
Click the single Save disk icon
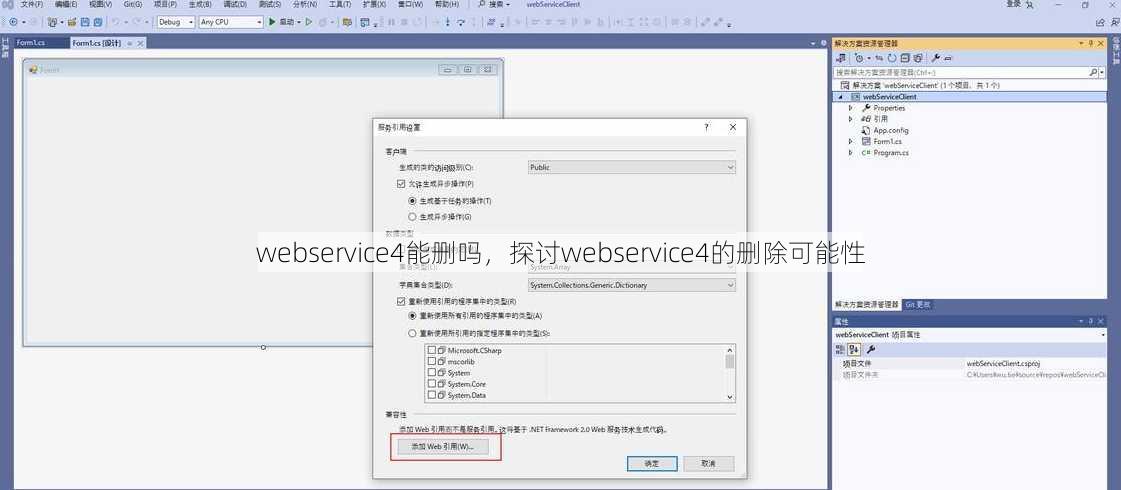pos(84,21)
